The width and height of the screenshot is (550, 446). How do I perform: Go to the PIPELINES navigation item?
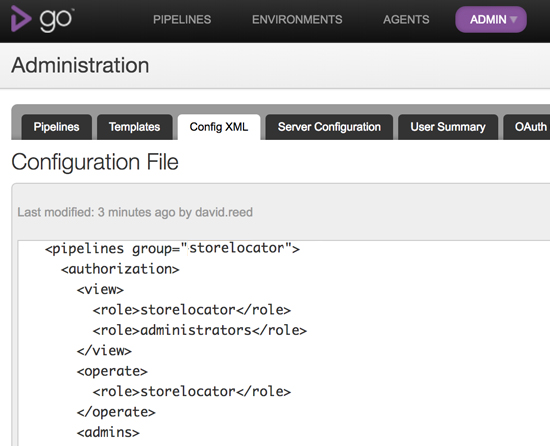[x=182, y=20]
